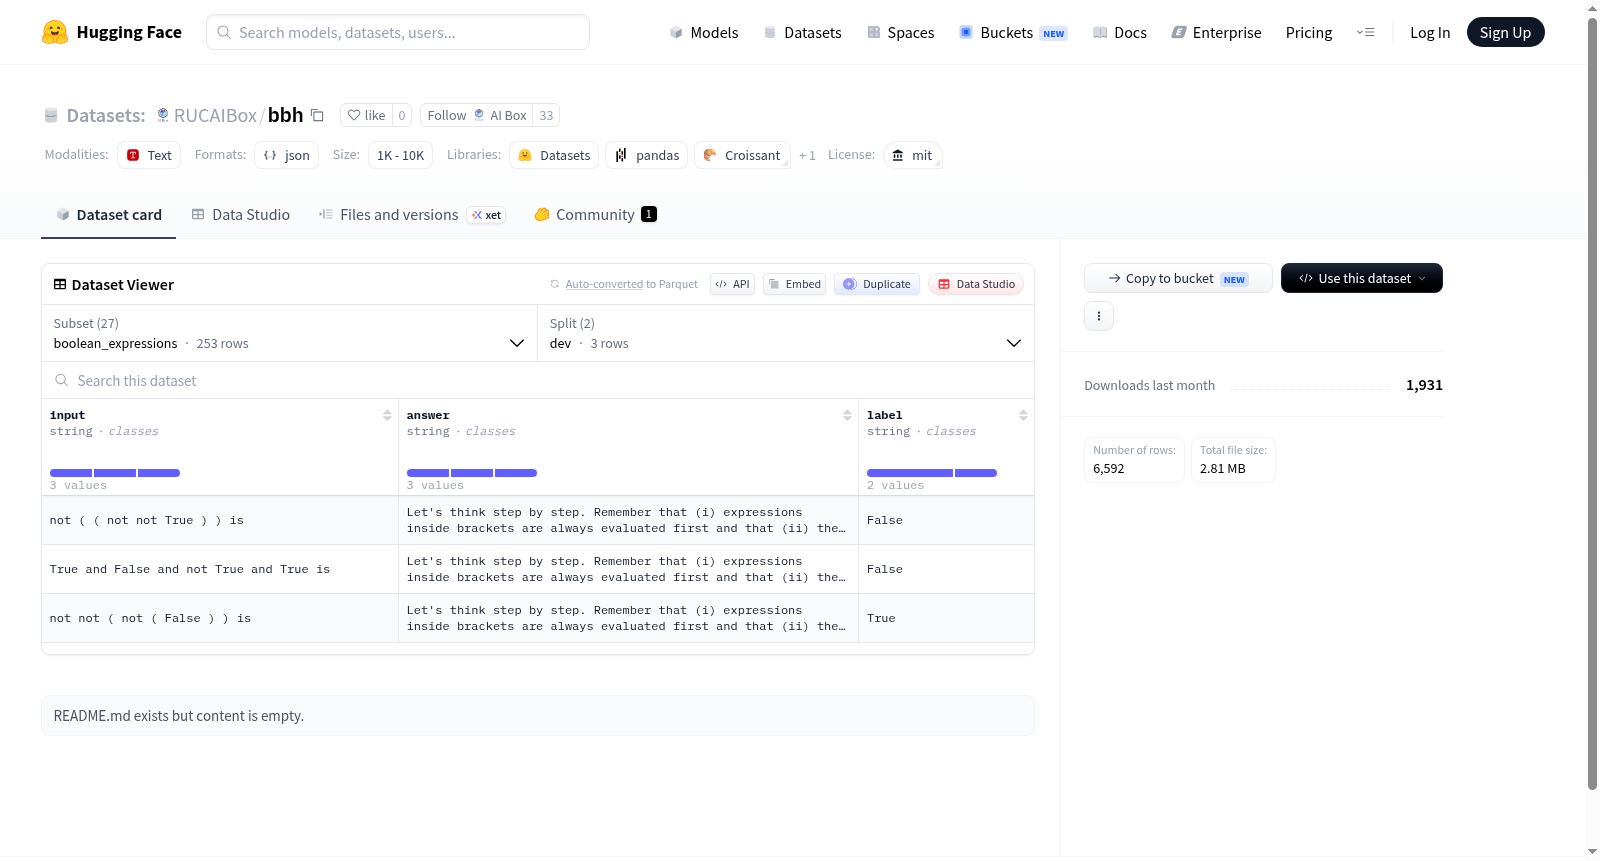The height and width of the screenshot is (861, 1600).
Task: Sort the label column
Action: [x=1023, y=415]
